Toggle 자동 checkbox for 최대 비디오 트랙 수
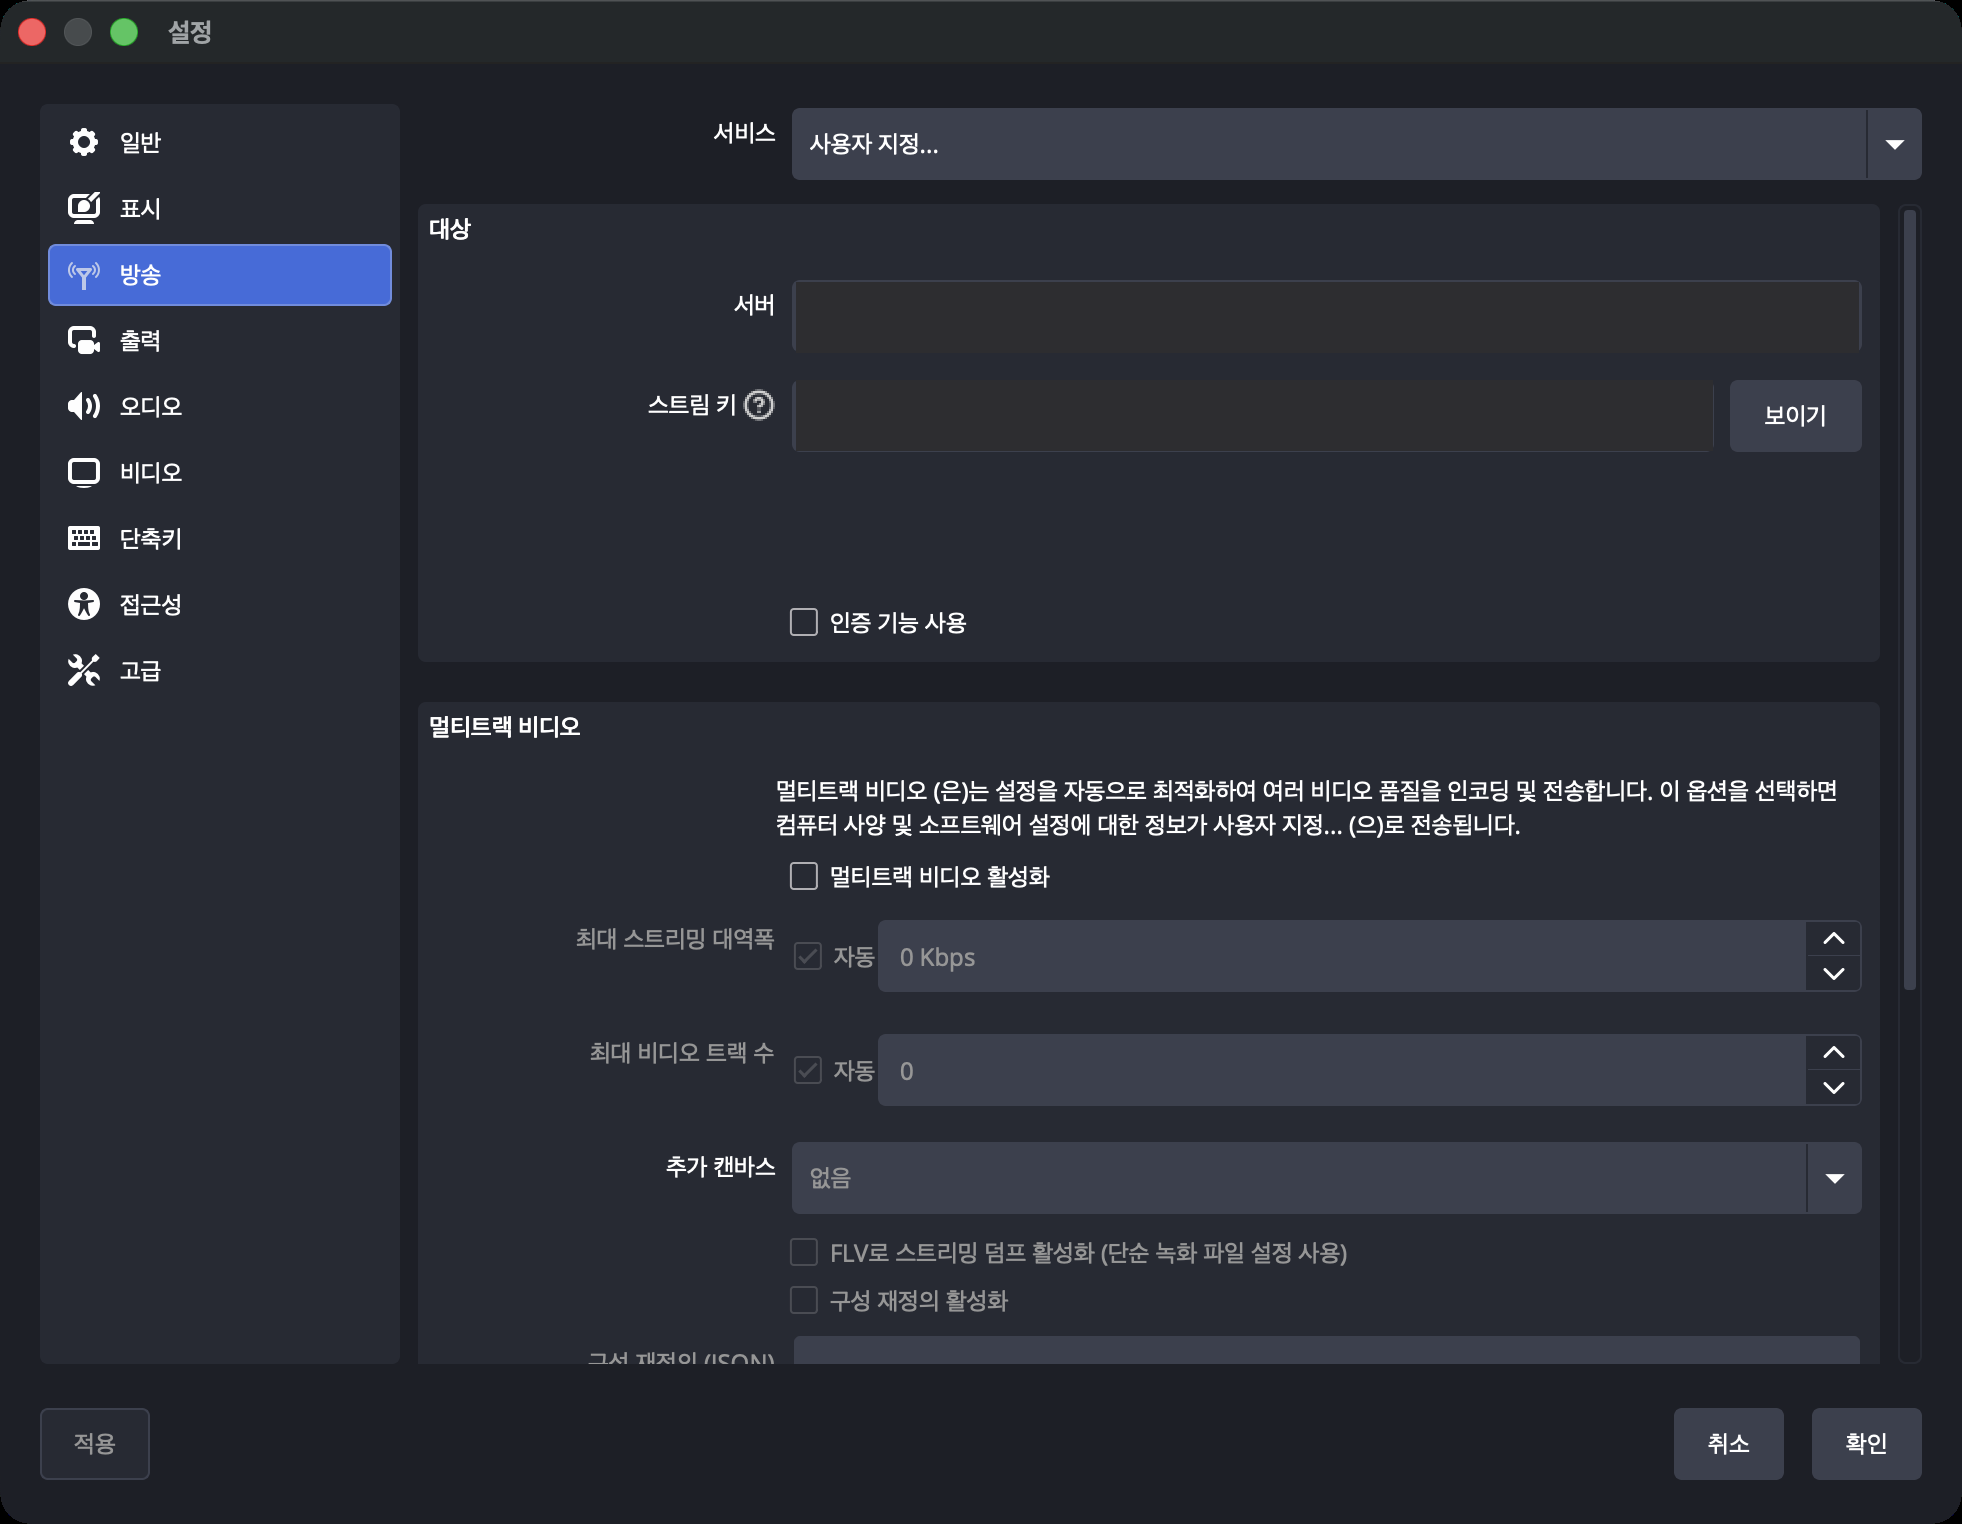 tap(808, 1070)
